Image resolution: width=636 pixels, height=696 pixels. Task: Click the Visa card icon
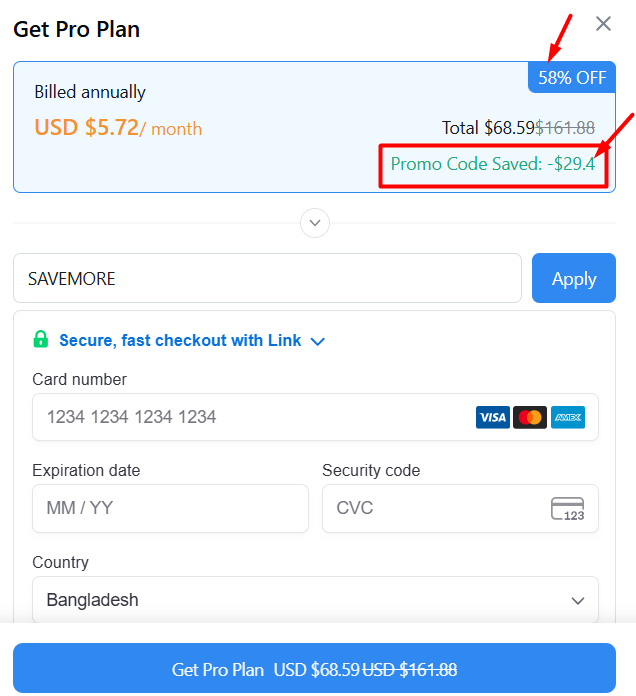click(492, 417)
